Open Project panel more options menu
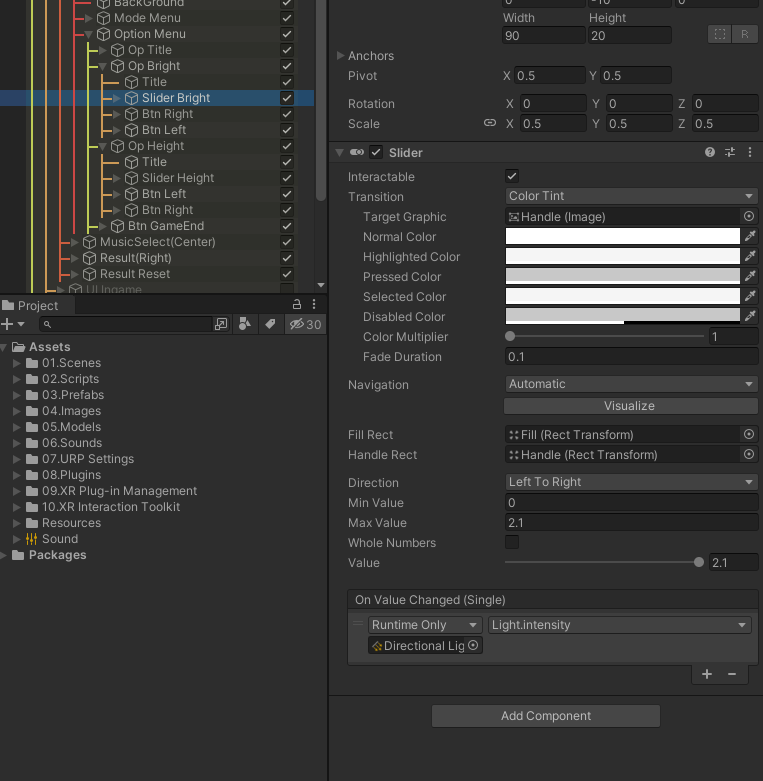Screen dimensions: 763x781 click(314, 304)
